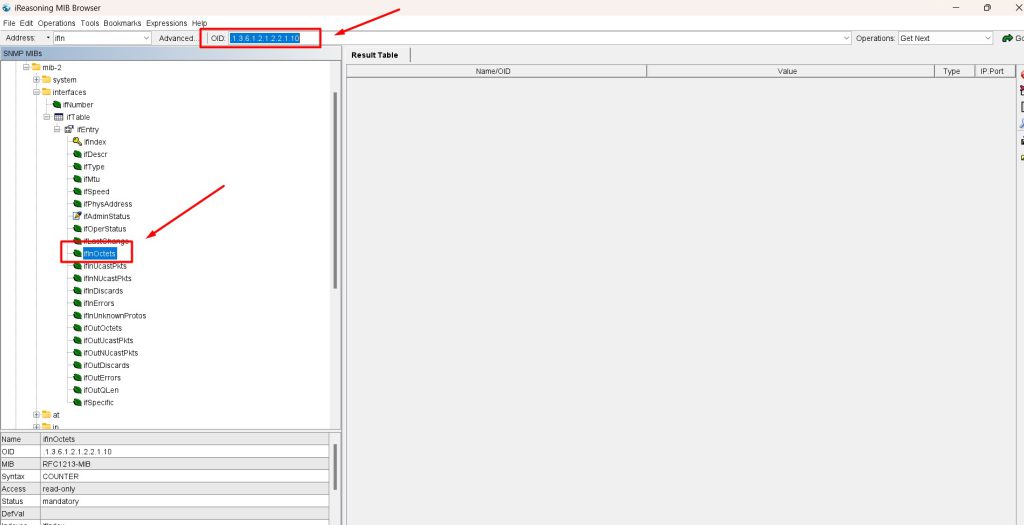This screenshot has height=525, width=1024.
Task: Click the system folder icon
Action: point(46,80)
